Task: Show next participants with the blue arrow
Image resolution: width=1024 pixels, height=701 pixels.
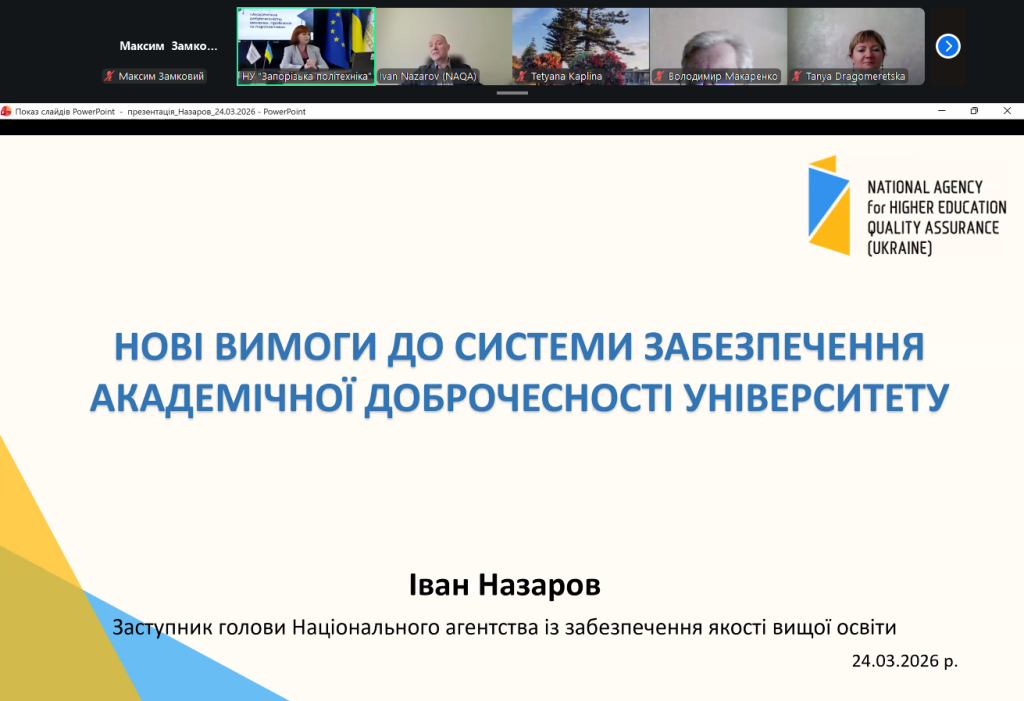Action: 948,46
